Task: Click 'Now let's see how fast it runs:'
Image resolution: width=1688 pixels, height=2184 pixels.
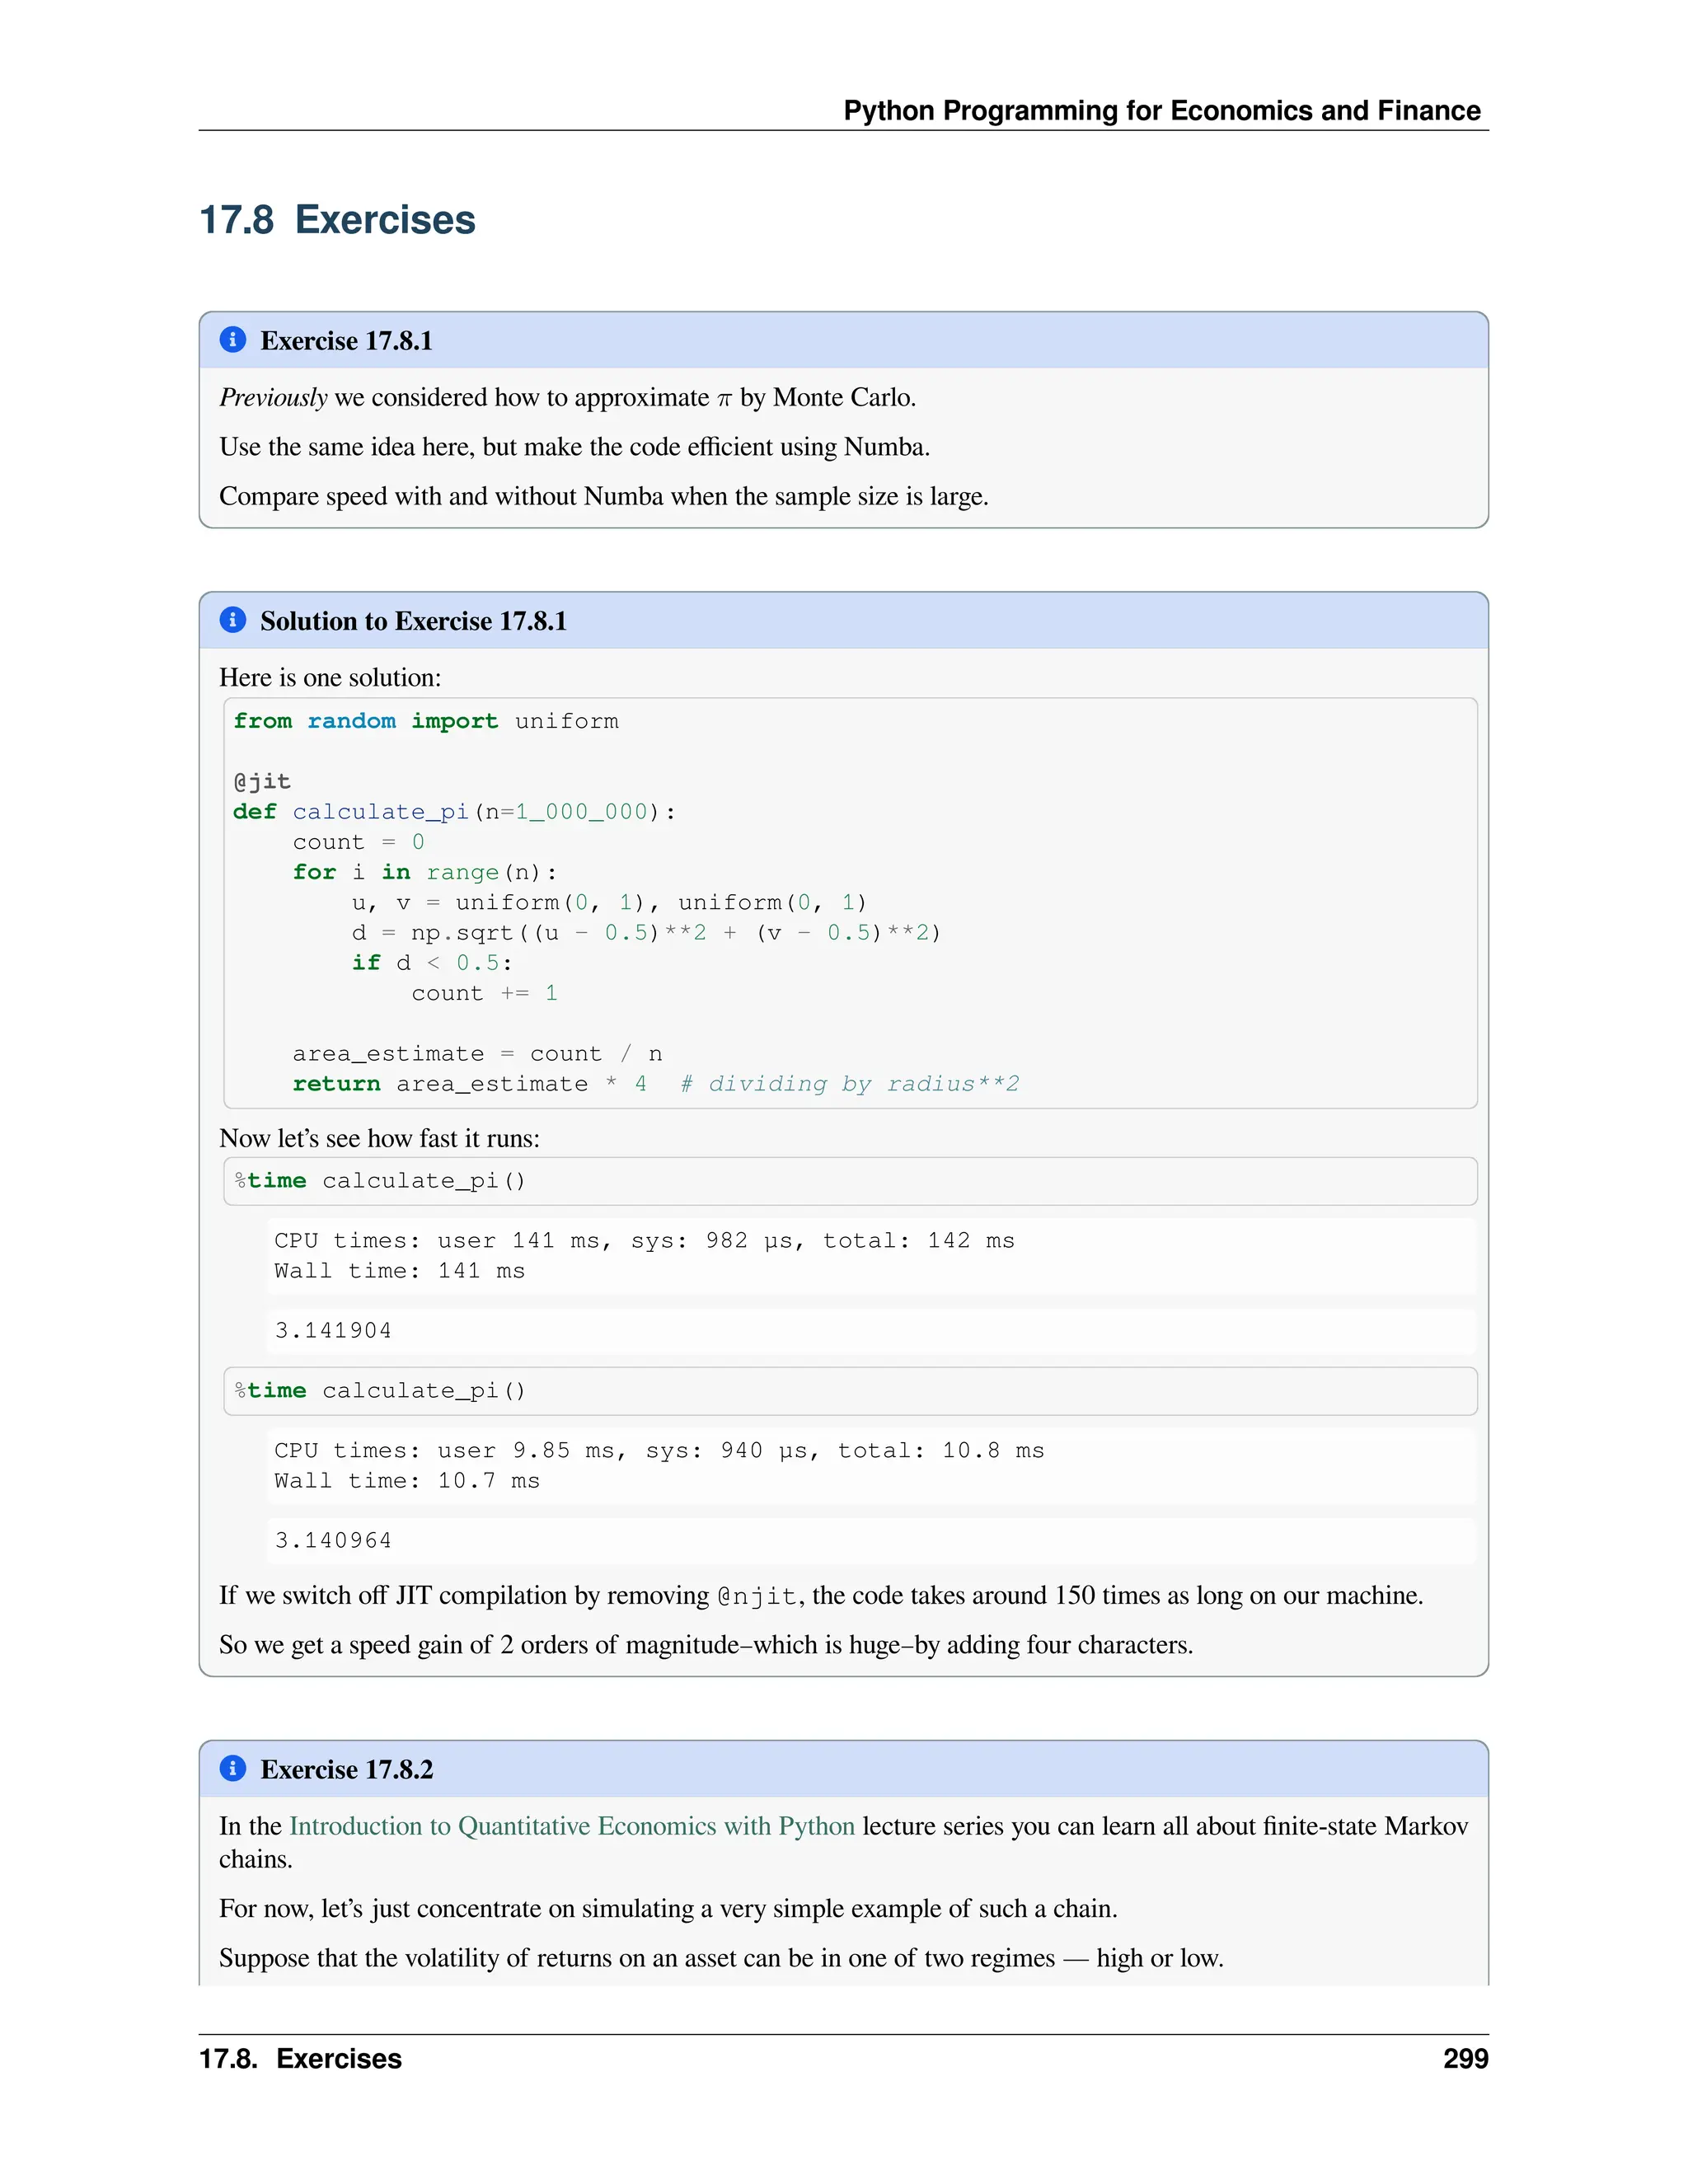Action: coord(379,1138)
